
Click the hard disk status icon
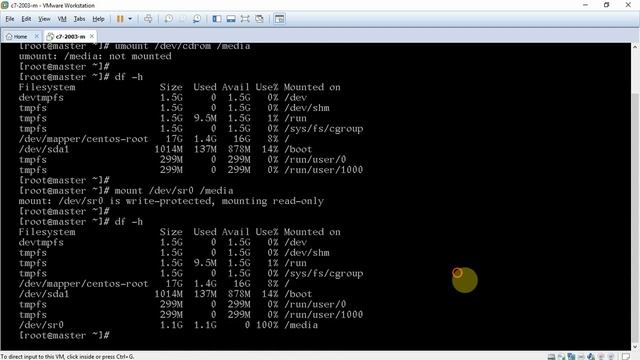(x=551, y=356)
